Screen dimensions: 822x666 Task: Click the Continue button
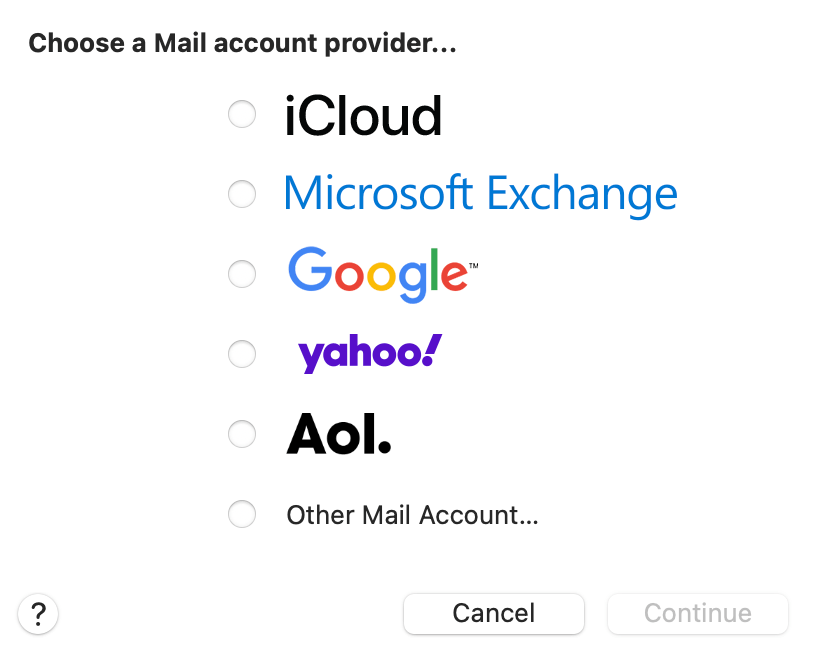tap(697, 614)
